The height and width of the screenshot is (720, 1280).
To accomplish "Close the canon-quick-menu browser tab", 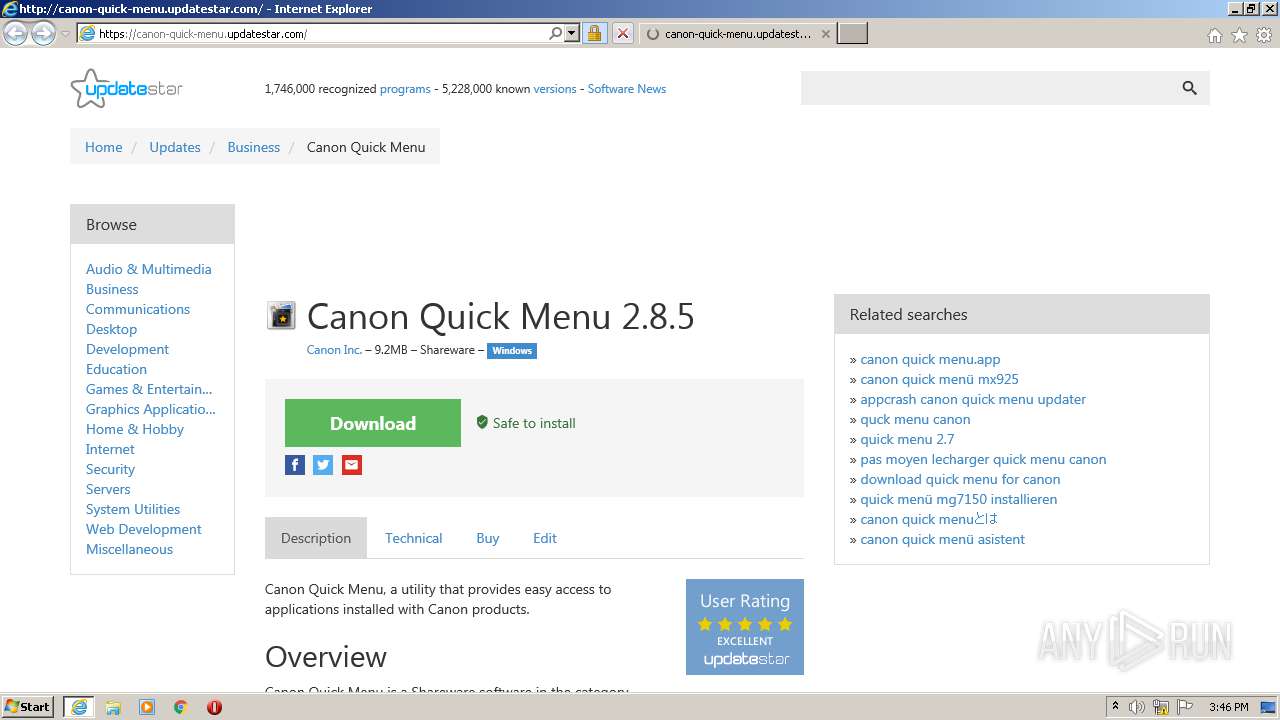I will [x=826, y=34].
